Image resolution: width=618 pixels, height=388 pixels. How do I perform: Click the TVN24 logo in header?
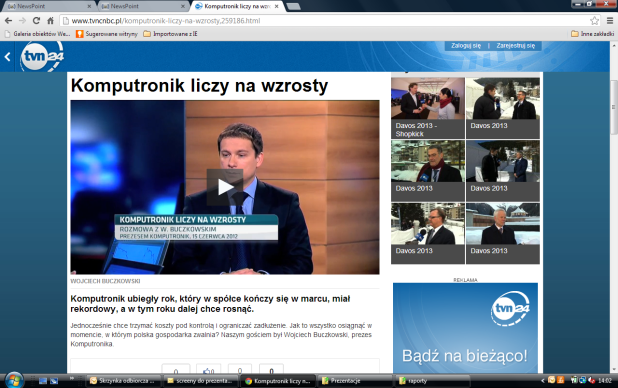tap(41, 57)
